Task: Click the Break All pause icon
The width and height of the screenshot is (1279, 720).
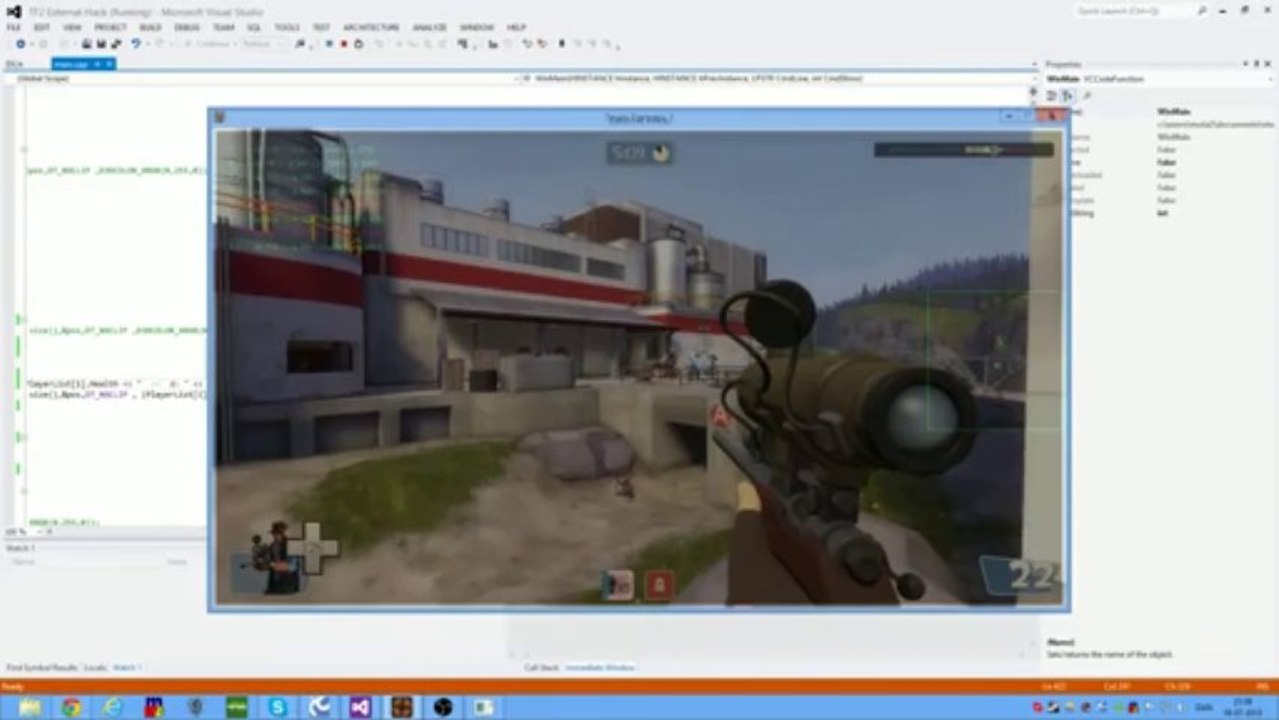Action: 328,44
